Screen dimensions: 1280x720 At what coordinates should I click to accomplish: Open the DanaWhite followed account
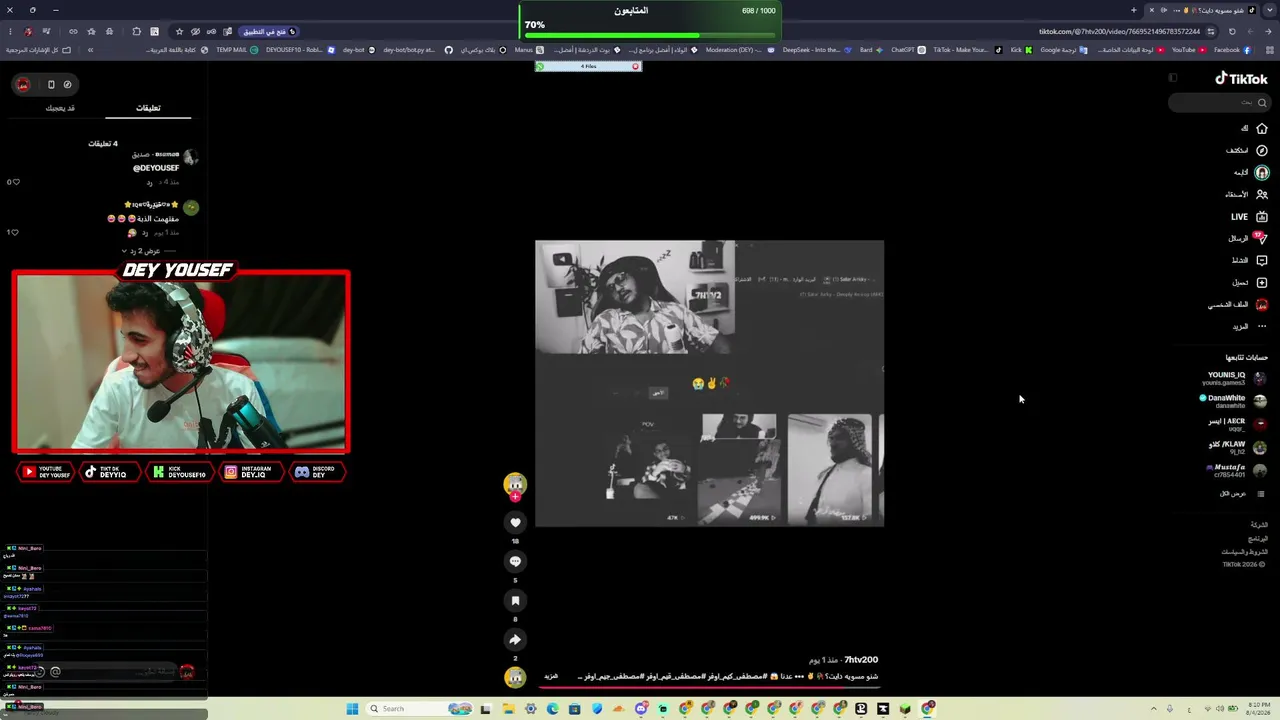(x=1234, y=401)
